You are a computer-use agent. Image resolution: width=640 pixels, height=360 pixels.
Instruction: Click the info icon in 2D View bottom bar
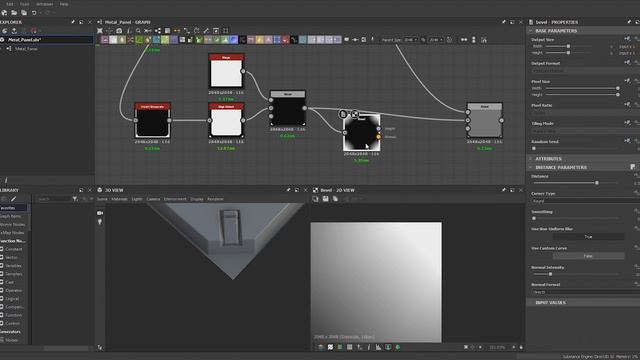(369, 347)
